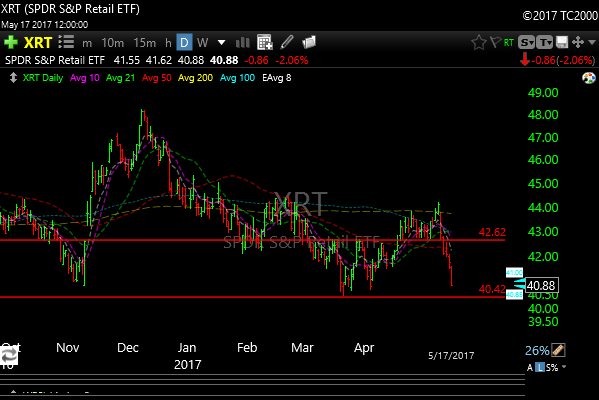Select the Daily 'D' timeframe
Screen dimensions: 599x400
184,42
